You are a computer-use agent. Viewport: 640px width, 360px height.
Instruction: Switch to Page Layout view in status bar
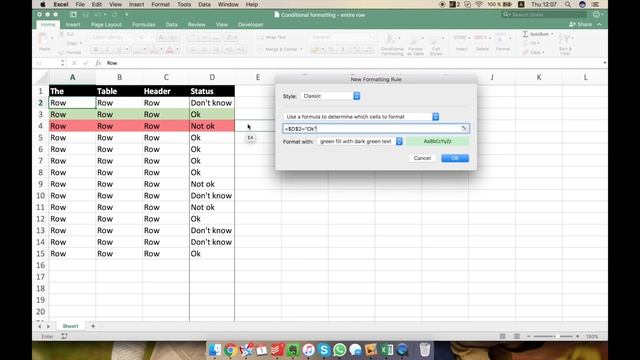(x=517, y=336)
